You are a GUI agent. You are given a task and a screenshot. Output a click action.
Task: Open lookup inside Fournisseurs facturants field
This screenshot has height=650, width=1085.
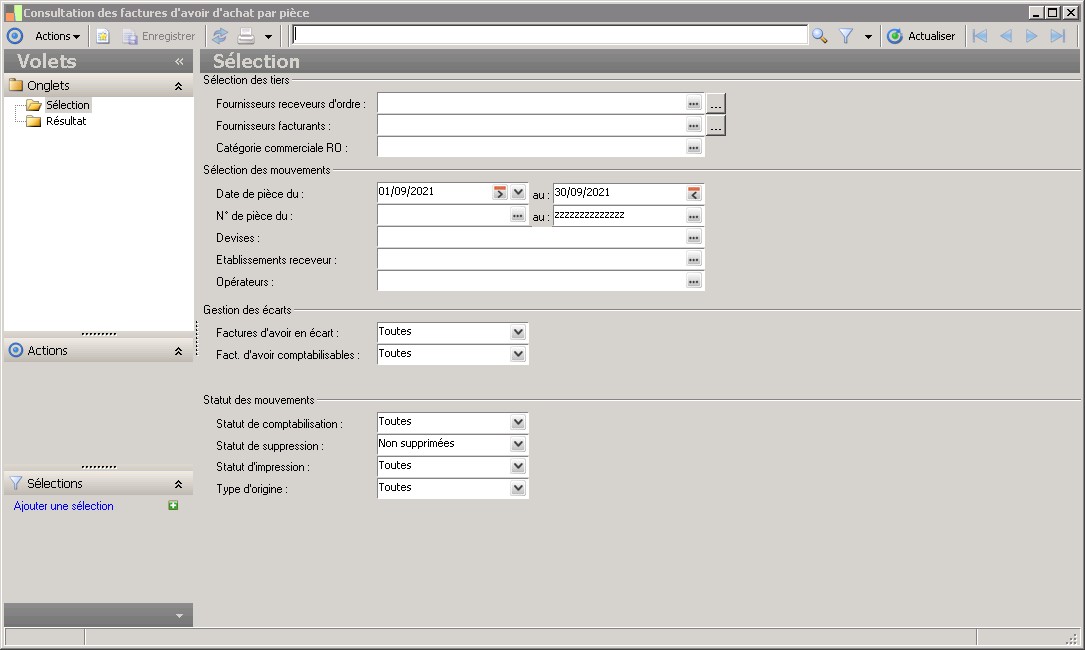click(693, 126)
